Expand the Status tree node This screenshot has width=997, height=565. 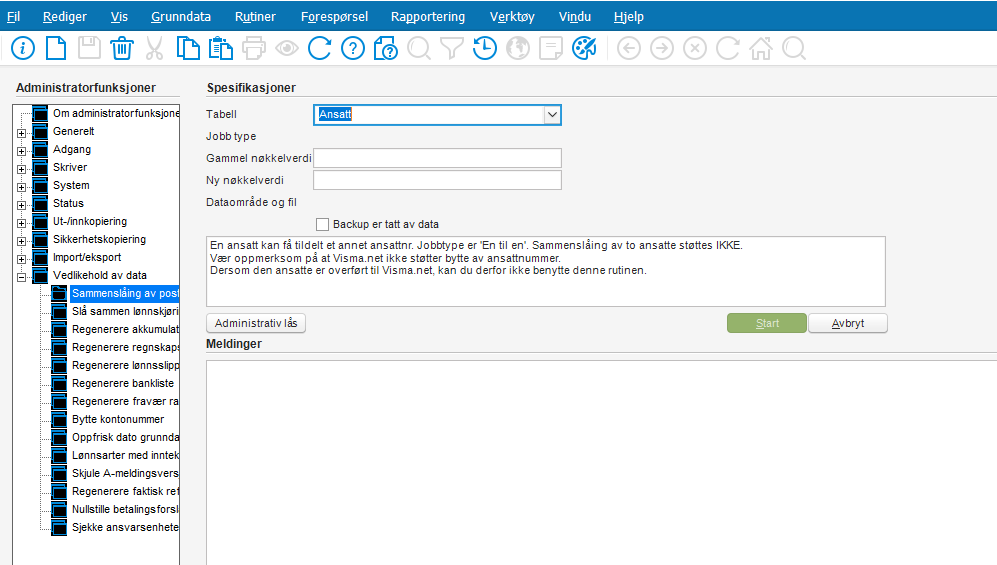[22, 205]
